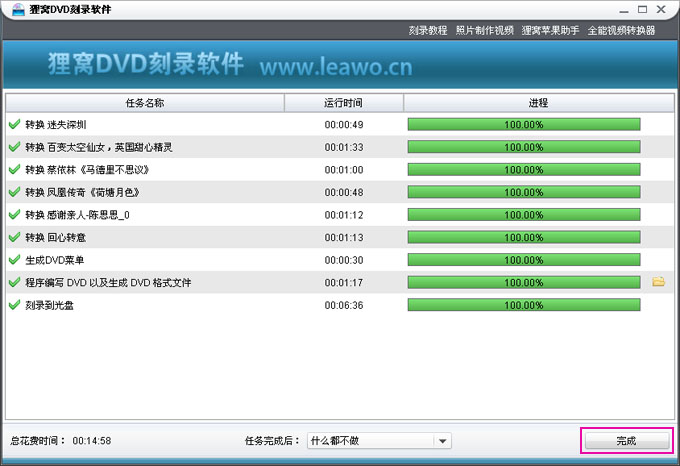This screenshot has width=680, height=466.
Task: Click run time 00:01:12
Action: (344, 215)
